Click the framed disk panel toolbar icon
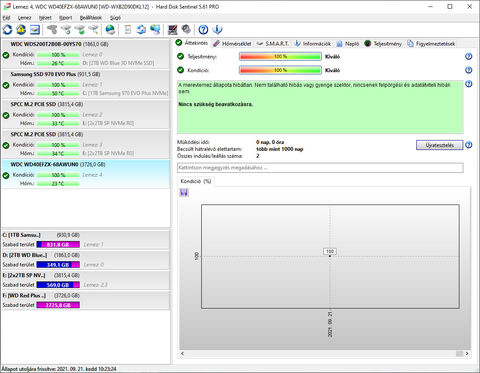 35,30
